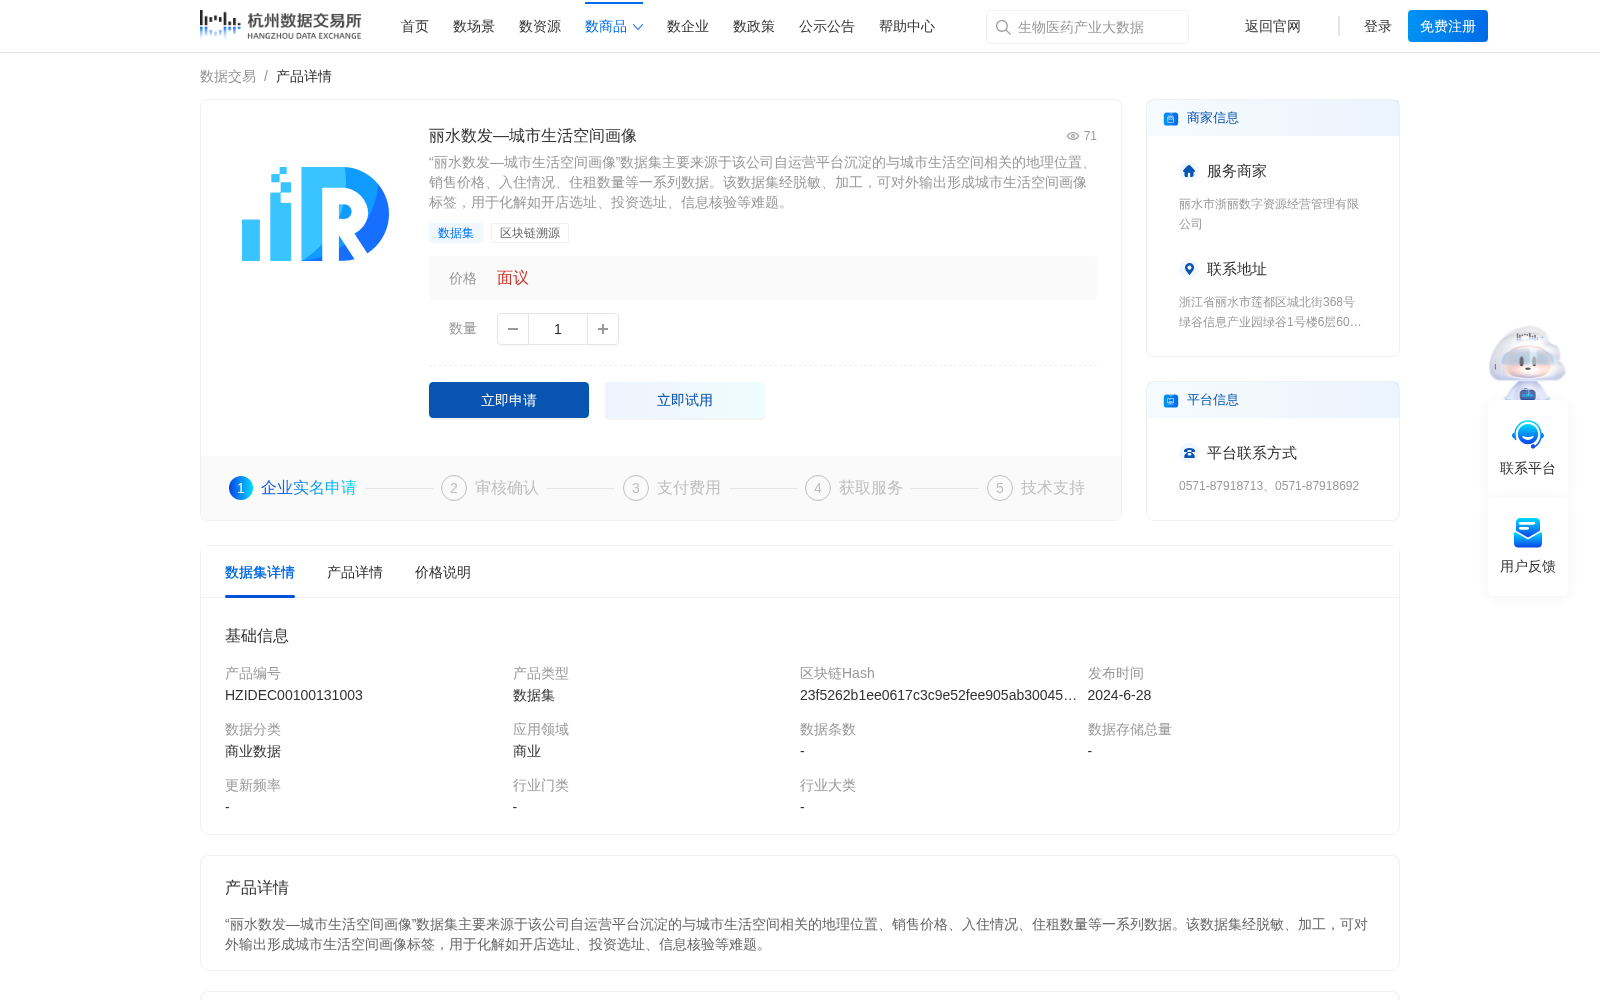Click step 2 审核确认
This screenshot has width=1600, height=1000.
click(490, 488)
